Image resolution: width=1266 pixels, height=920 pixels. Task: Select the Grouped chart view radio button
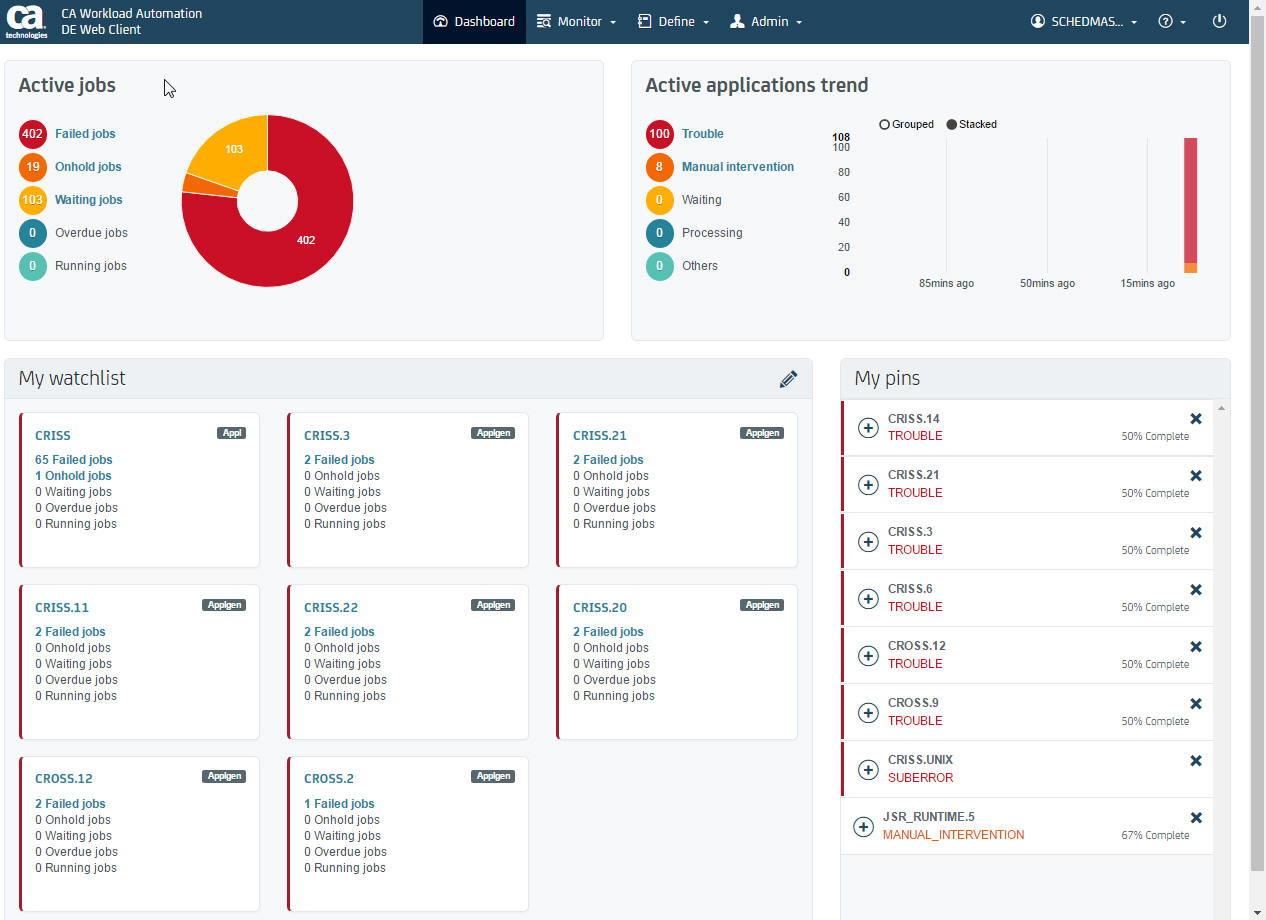coord(884,124)
